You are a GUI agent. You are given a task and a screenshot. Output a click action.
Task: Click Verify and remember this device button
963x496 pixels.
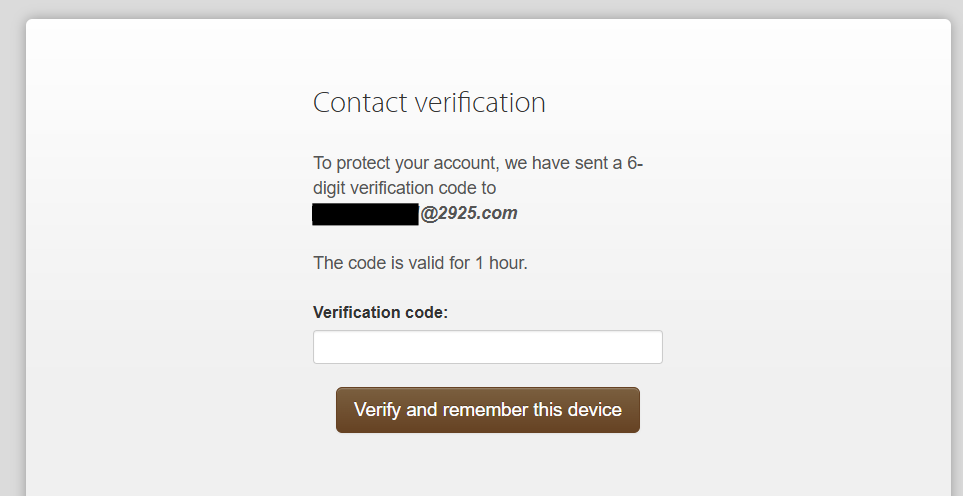tap(488, 409)
